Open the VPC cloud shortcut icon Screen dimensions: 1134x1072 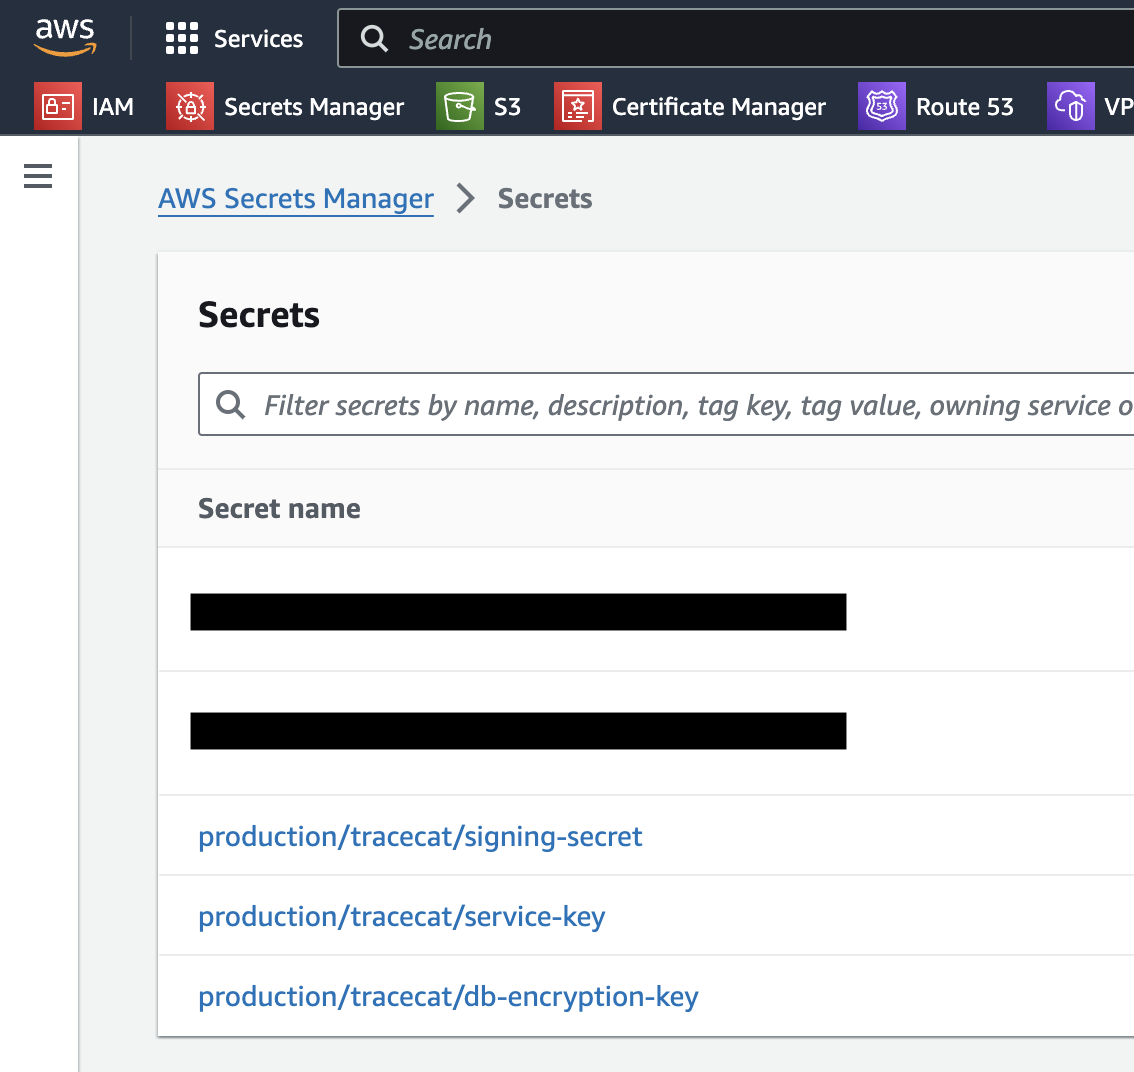point(1070,106)
